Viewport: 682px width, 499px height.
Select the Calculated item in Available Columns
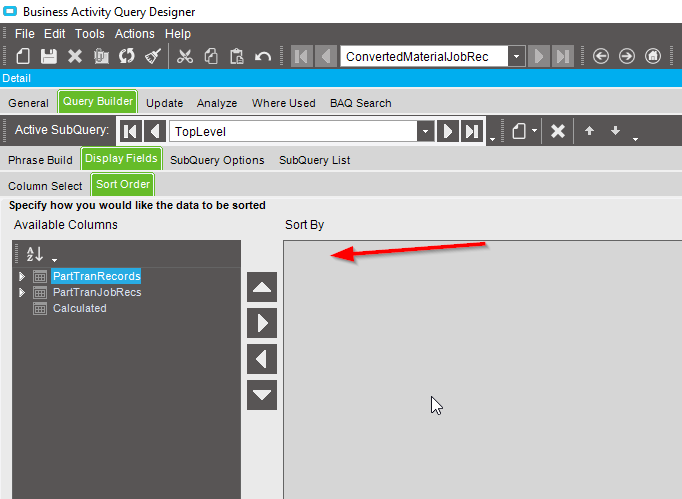click(x=79, y=308)
